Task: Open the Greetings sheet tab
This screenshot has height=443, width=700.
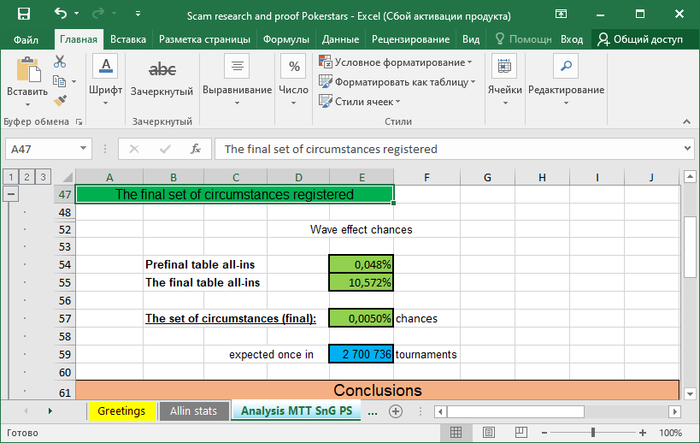Action: pos(121,411)
